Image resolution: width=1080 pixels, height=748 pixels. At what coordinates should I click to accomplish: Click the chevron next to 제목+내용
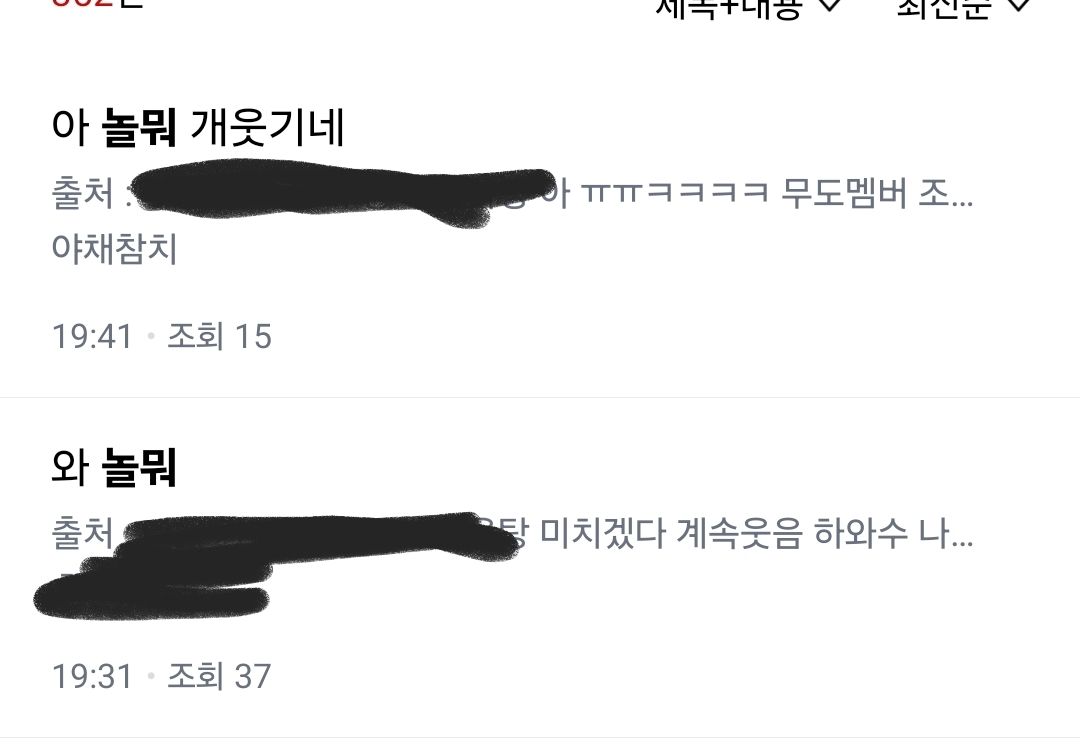(x=831, y=4)
